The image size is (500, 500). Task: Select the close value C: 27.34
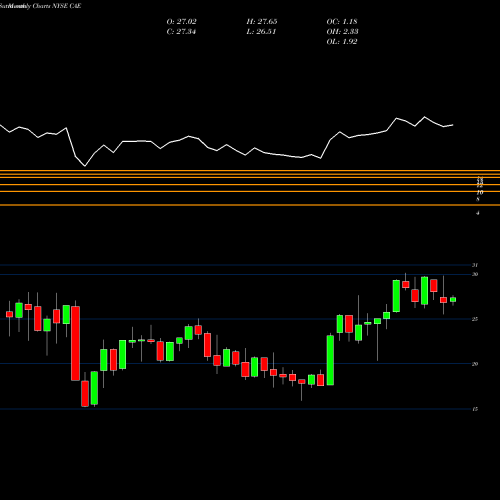[181, 32]
